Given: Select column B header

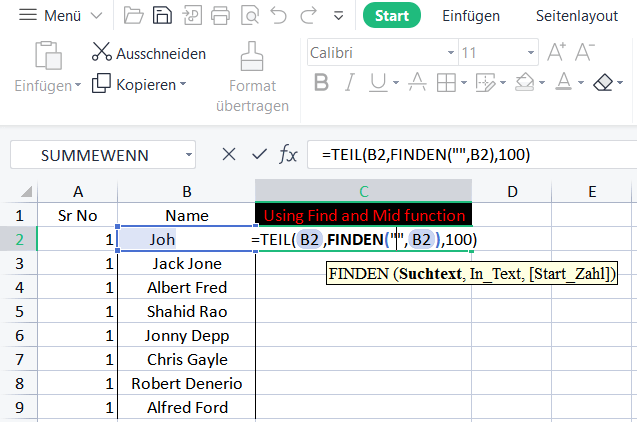Looking at the screenshot, I should pos(186,191).
